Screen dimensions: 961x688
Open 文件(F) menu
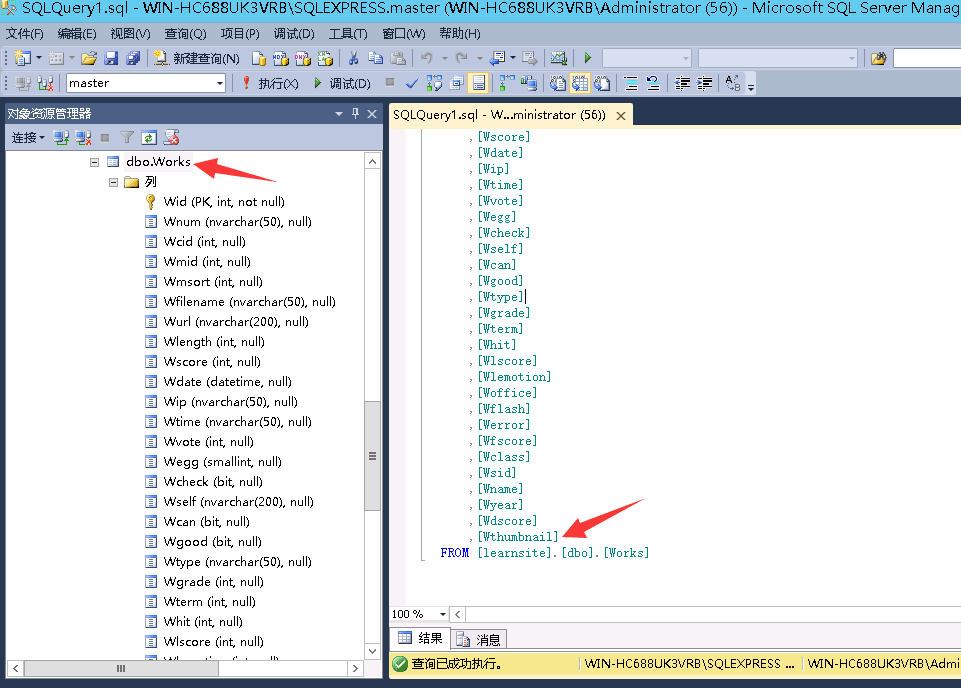tap(25, 34)
